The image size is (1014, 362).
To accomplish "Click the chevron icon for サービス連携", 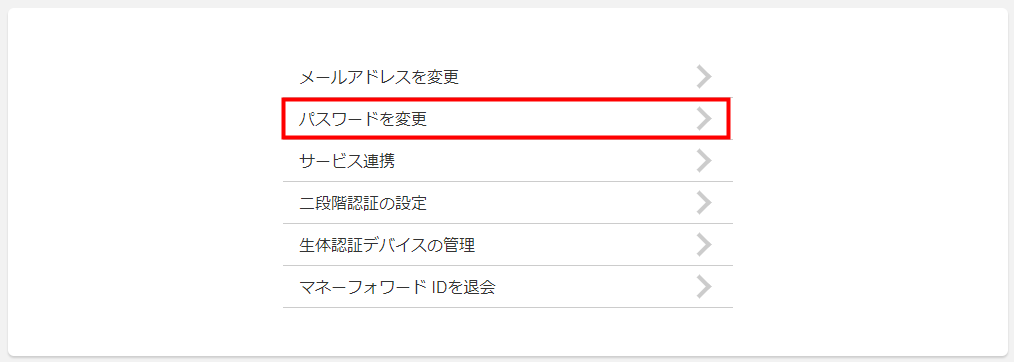I will coord(704,161).
